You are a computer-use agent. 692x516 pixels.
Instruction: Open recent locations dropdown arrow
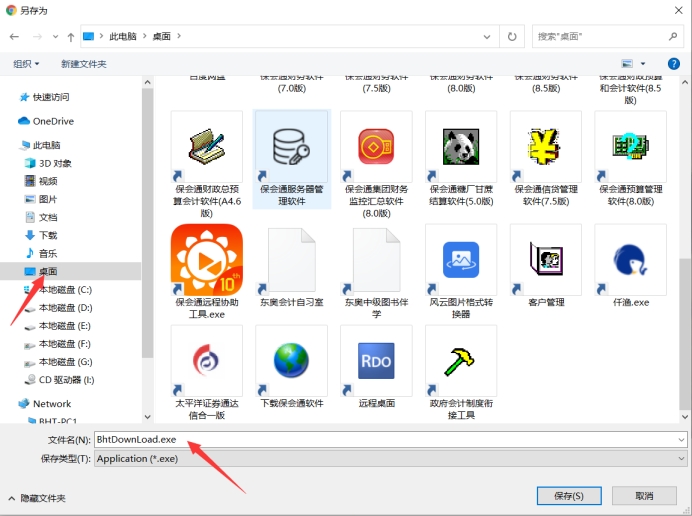(x=55, y=37)
